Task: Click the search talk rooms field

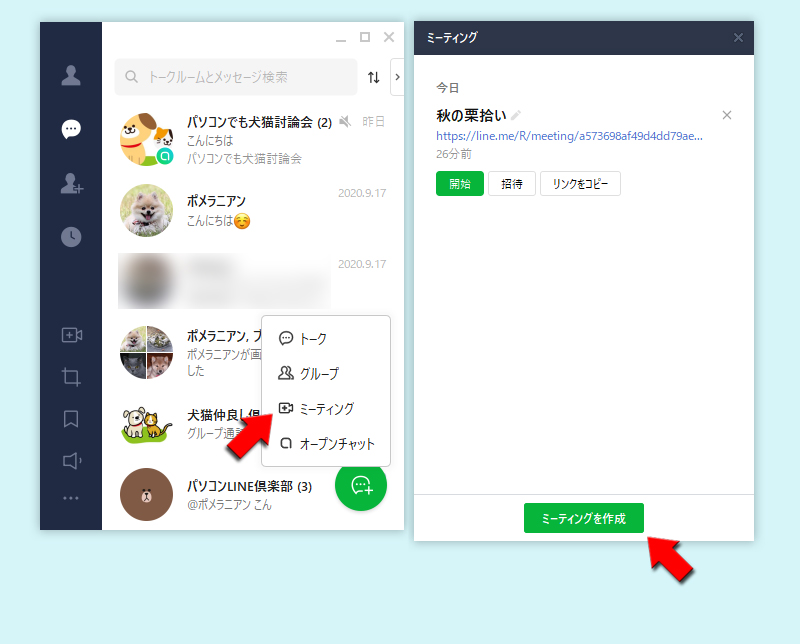Action: tap(236, 77)
